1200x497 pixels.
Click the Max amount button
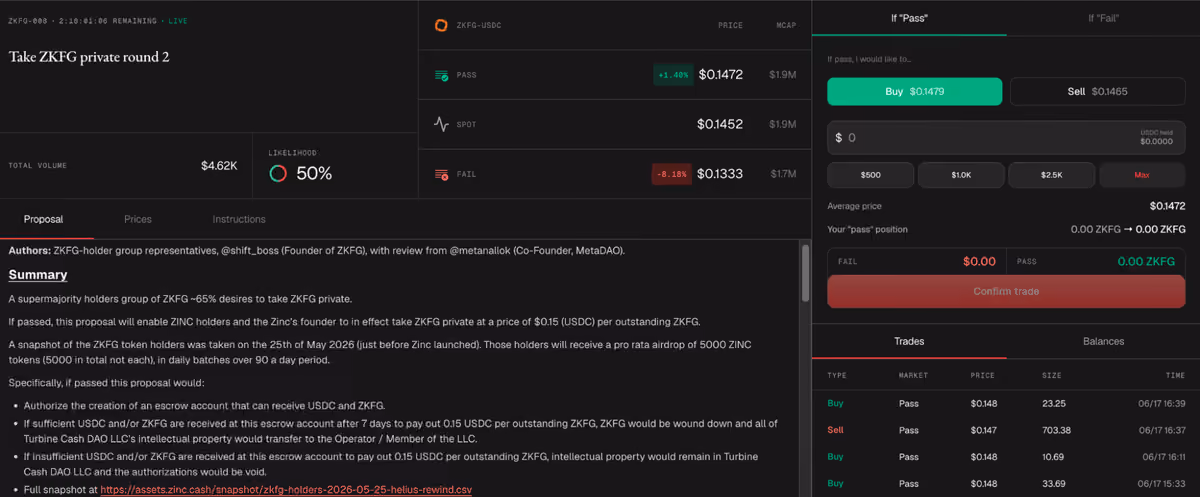[x=1142, y=175]
